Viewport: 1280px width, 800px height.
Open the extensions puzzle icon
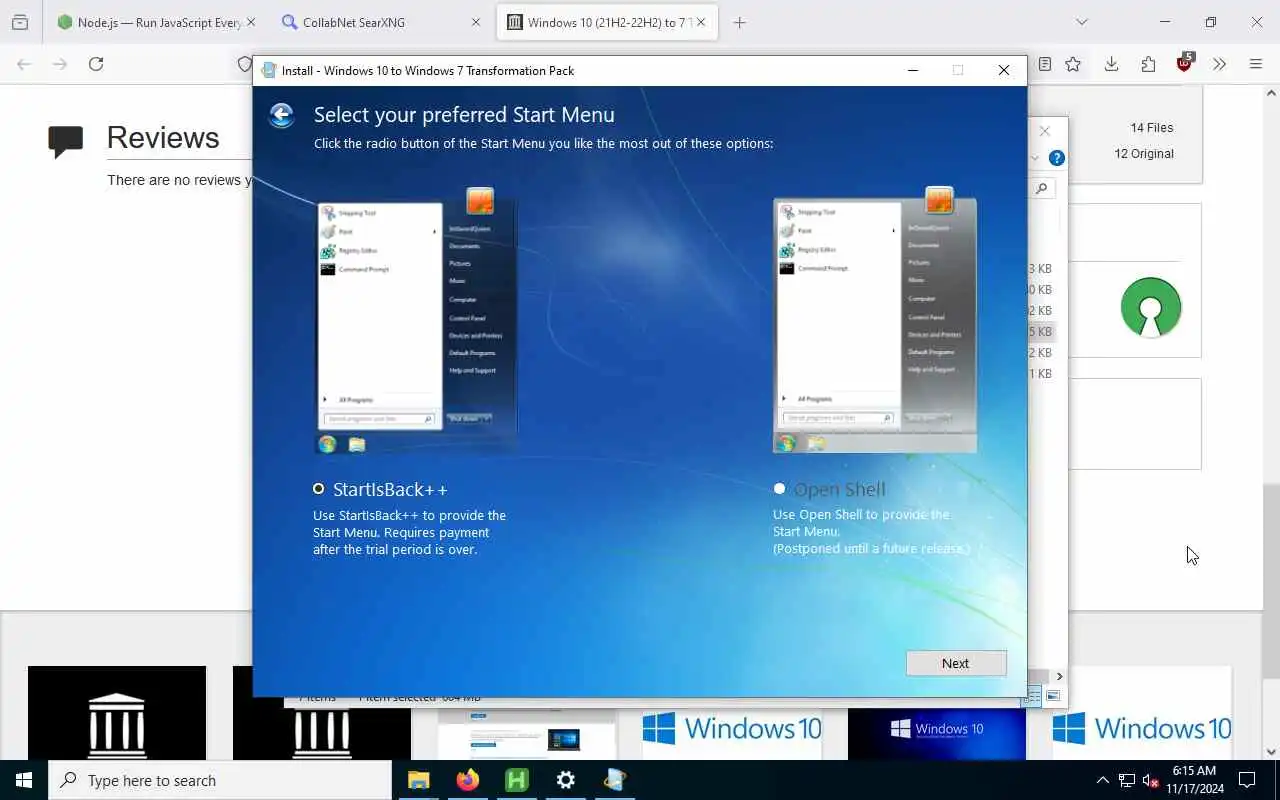coord(1148,64)
